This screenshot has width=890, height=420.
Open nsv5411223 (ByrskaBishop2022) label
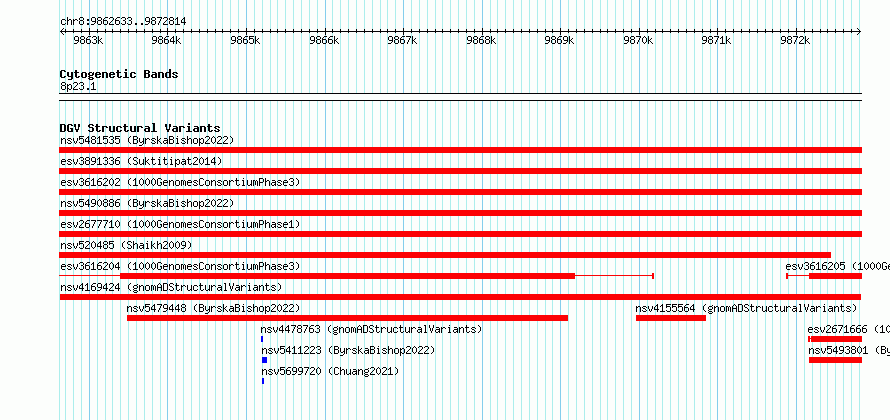(x=348, y=350)
